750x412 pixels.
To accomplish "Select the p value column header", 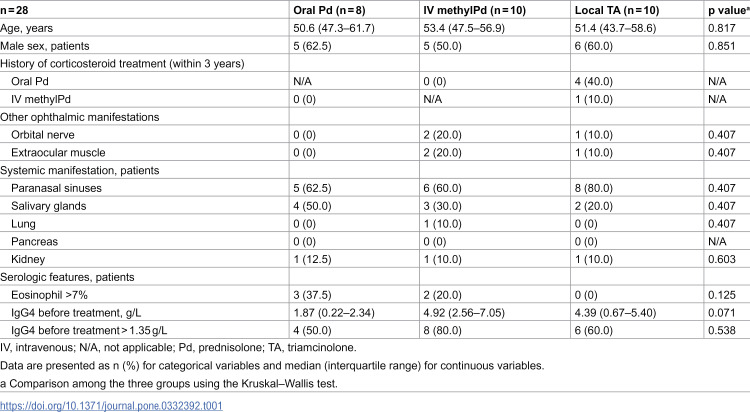I will coord(729,10).
